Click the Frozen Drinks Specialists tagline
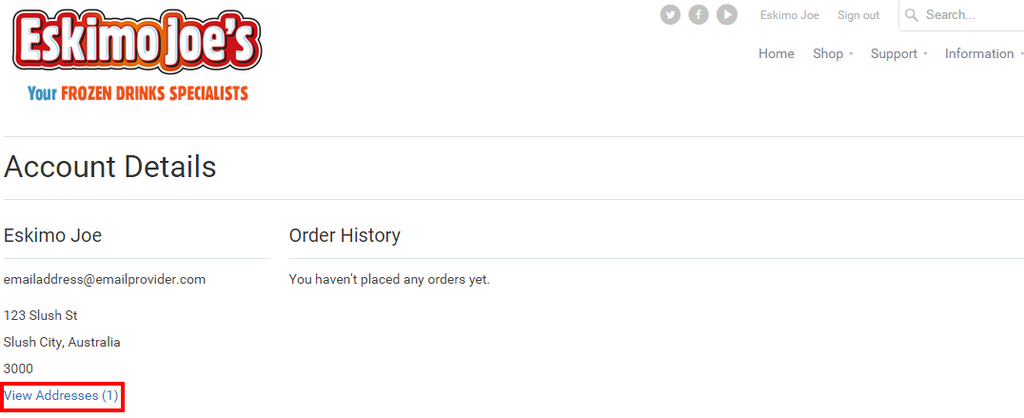This screenshot has width=1024, height=418. pos(137,93)
